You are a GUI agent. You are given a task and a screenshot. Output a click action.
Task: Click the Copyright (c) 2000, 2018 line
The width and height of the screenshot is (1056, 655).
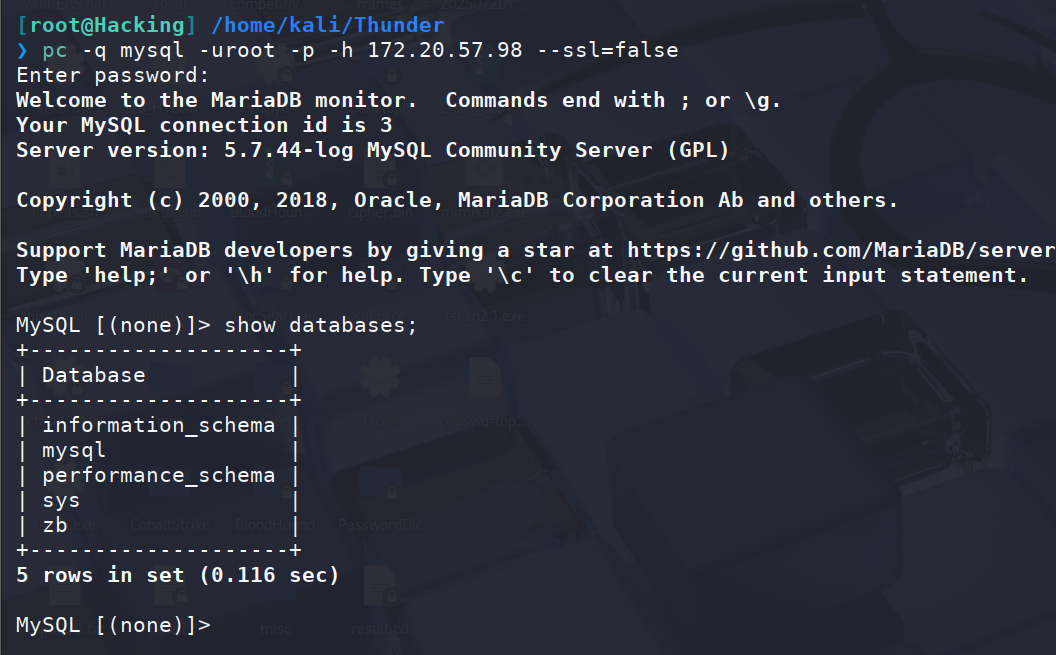pos(457,200)
